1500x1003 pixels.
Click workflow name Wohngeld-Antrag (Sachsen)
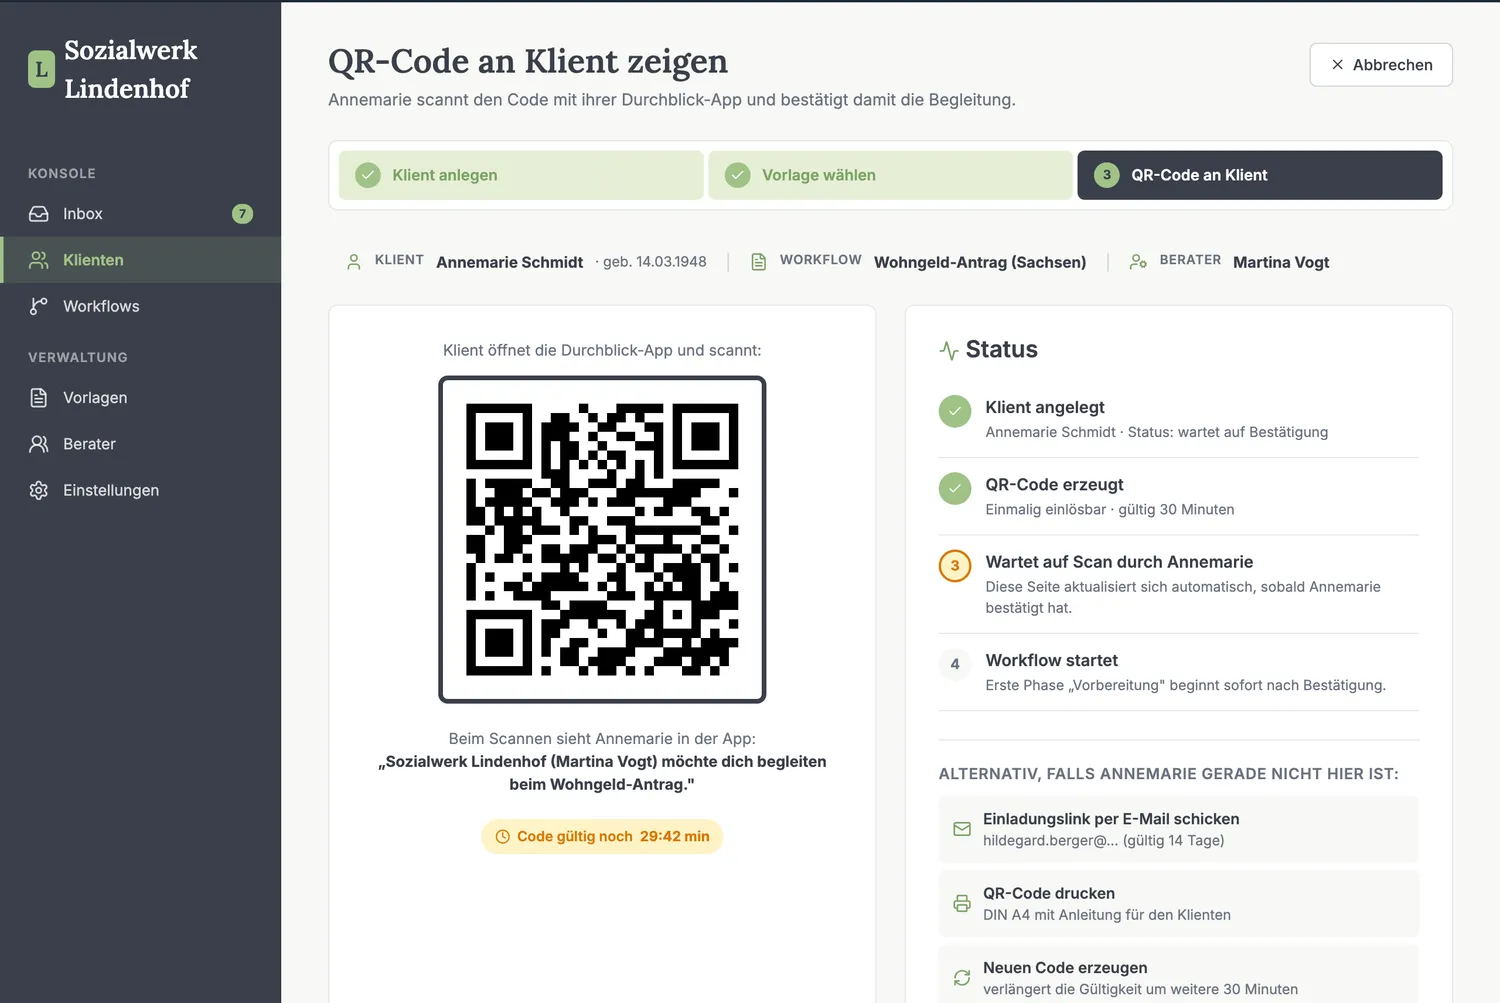click(x=980, y=262)
